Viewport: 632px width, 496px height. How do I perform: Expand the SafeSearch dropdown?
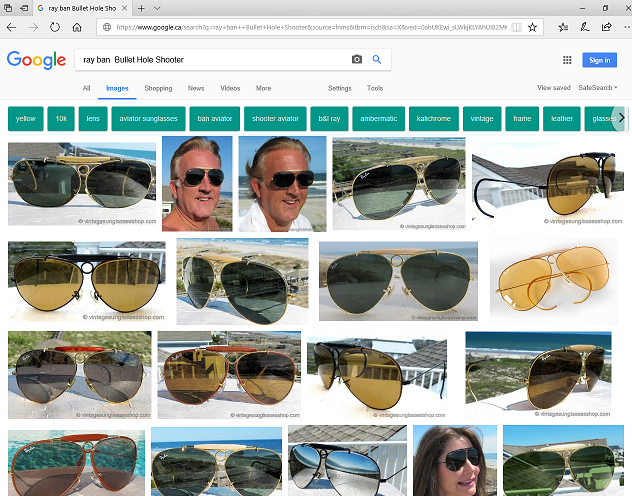(598, 87)
